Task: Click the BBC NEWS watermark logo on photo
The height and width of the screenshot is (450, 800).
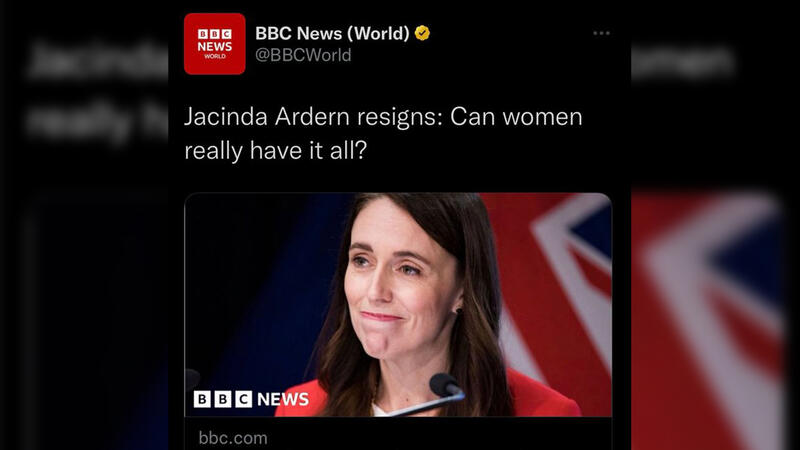Action: click(x=251, y=398)
